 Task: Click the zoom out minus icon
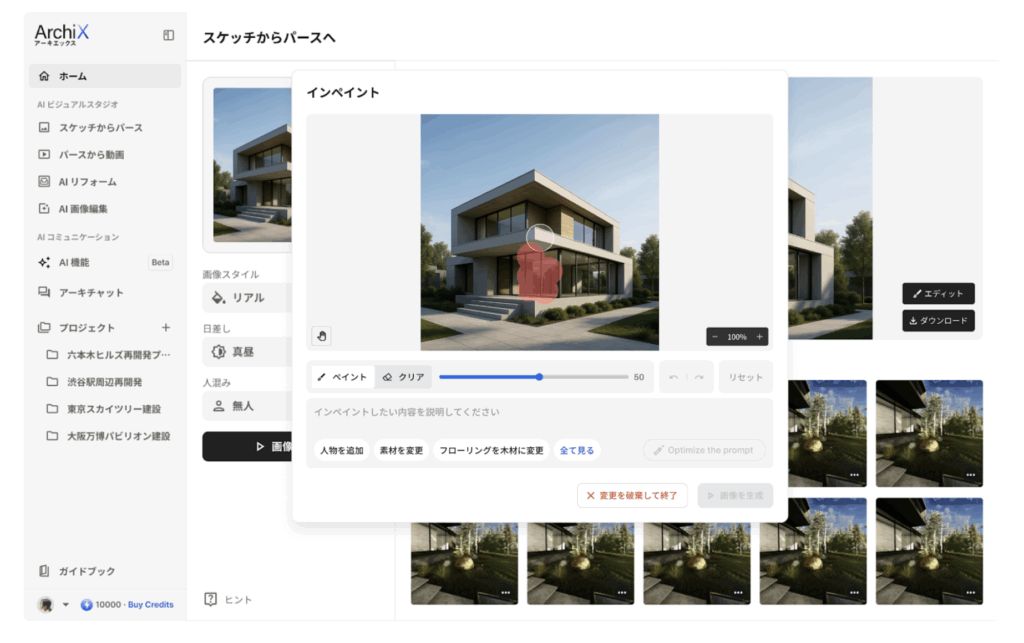point(715,337)
